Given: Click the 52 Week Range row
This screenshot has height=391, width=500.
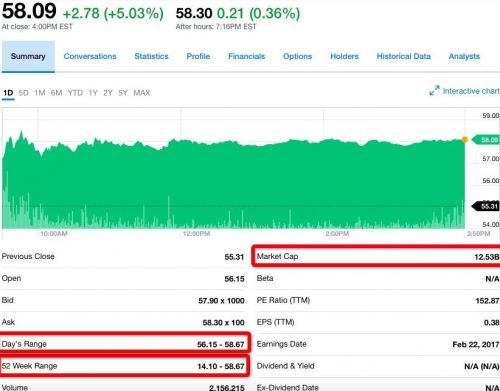Looking at the screenshot, I should 124,366.
